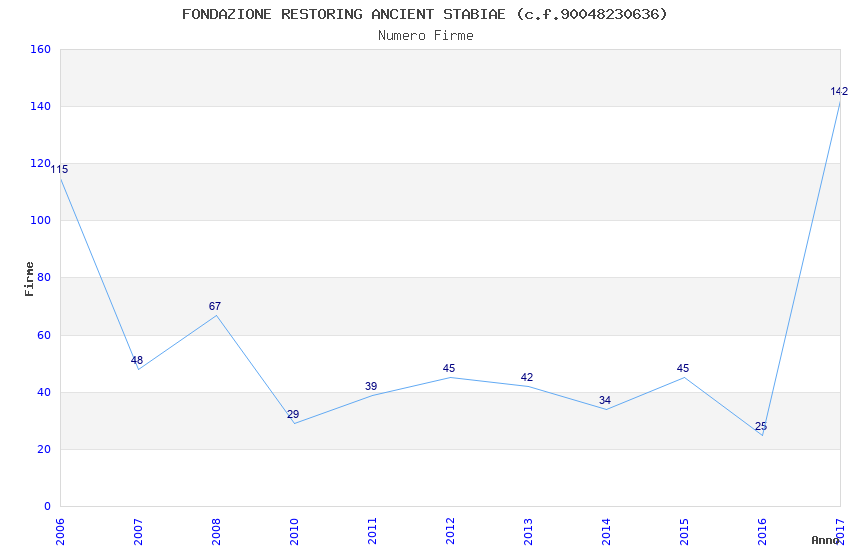850x550 pixels.
Task: Click the data label 142 for 2017
Action: (839, 92)
